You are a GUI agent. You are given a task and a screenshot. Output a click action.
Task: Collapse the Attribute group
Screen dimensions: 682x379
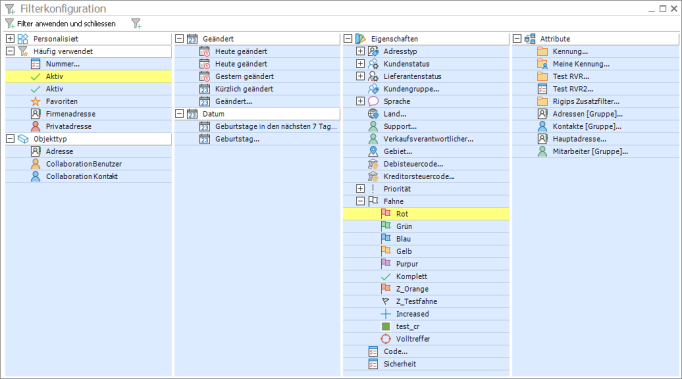(x=517, y=39)
